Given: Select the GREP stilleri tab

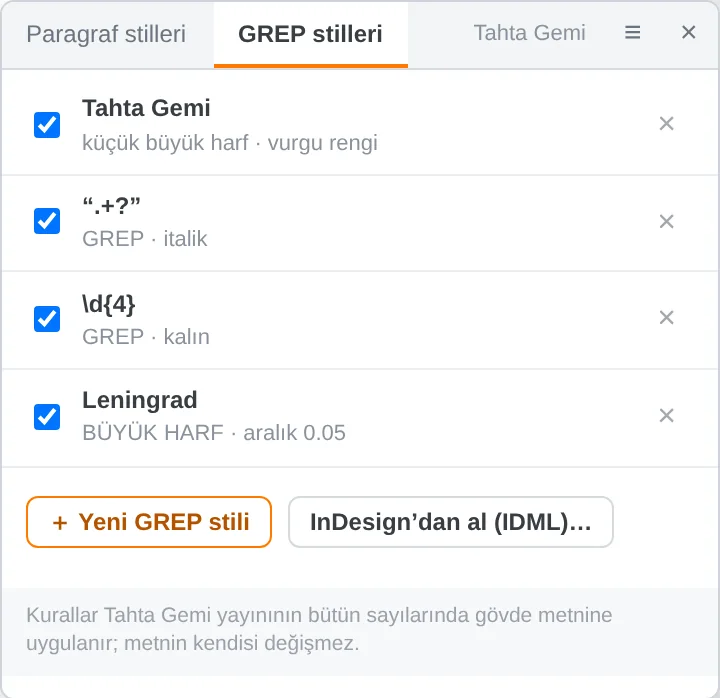Looking at the screenshot, I should point(310,34).
